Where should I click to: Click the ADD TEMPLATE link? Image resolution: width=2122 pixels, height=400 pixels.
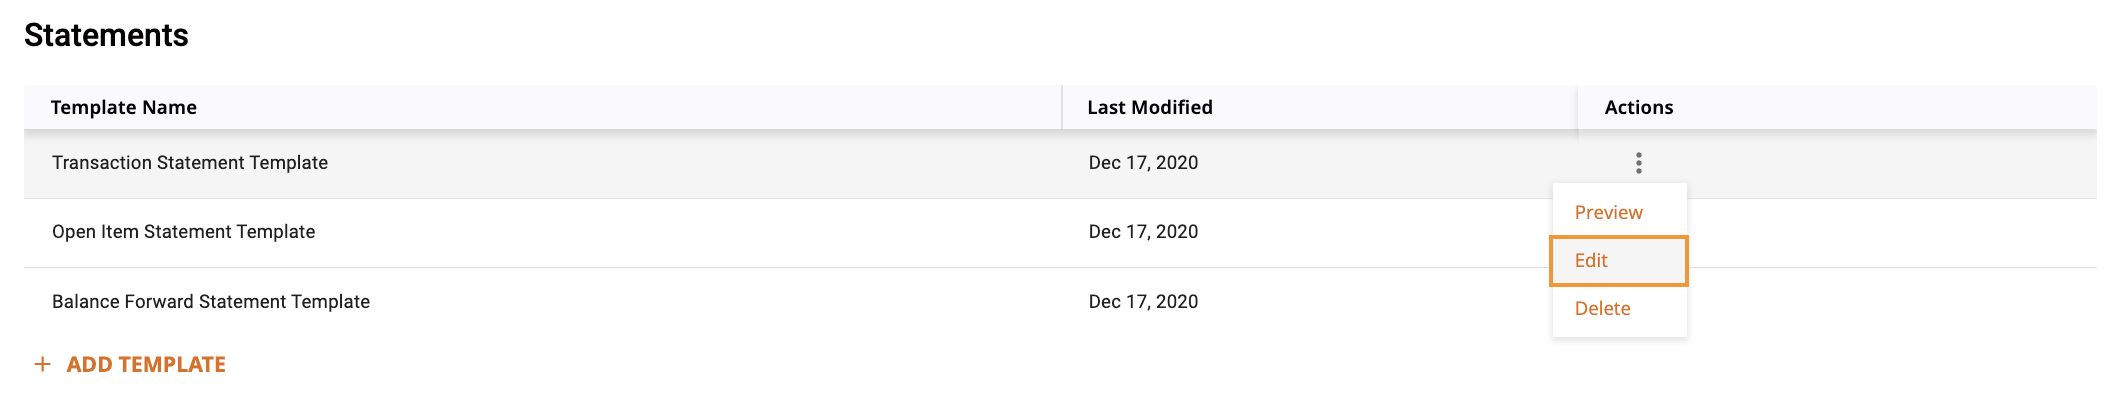146,364
